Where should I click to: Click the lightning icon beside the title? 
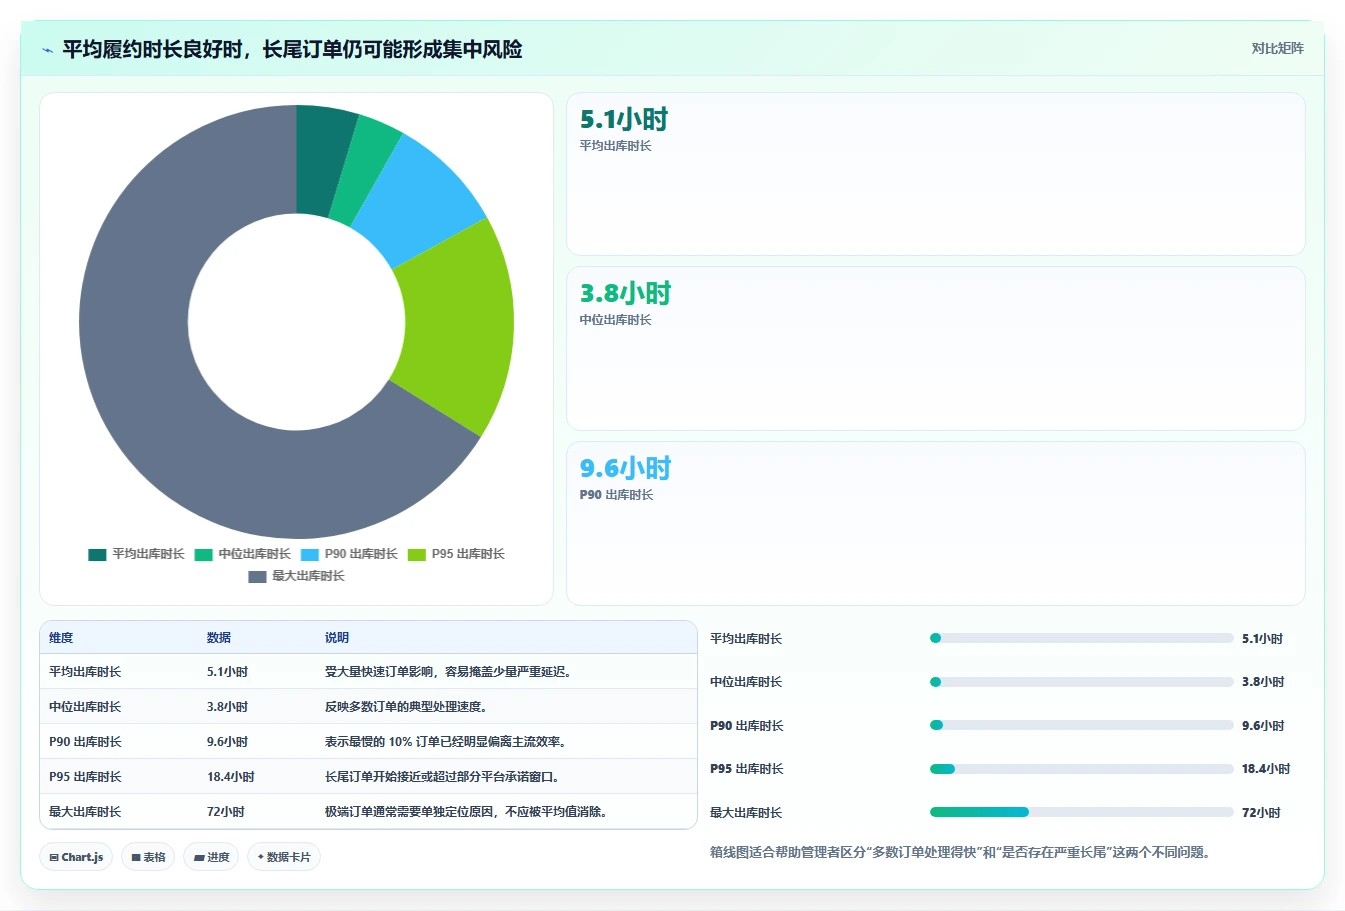tap(47, 50)
